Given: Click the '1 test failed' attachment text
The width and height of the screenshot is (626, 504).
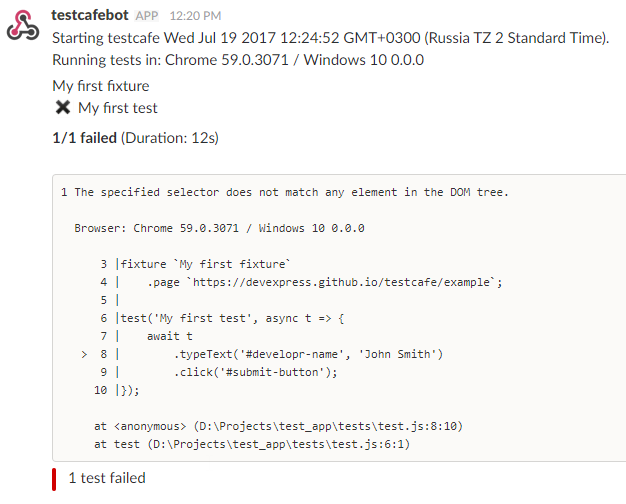Looking at the screenshot, I should 106,478.
